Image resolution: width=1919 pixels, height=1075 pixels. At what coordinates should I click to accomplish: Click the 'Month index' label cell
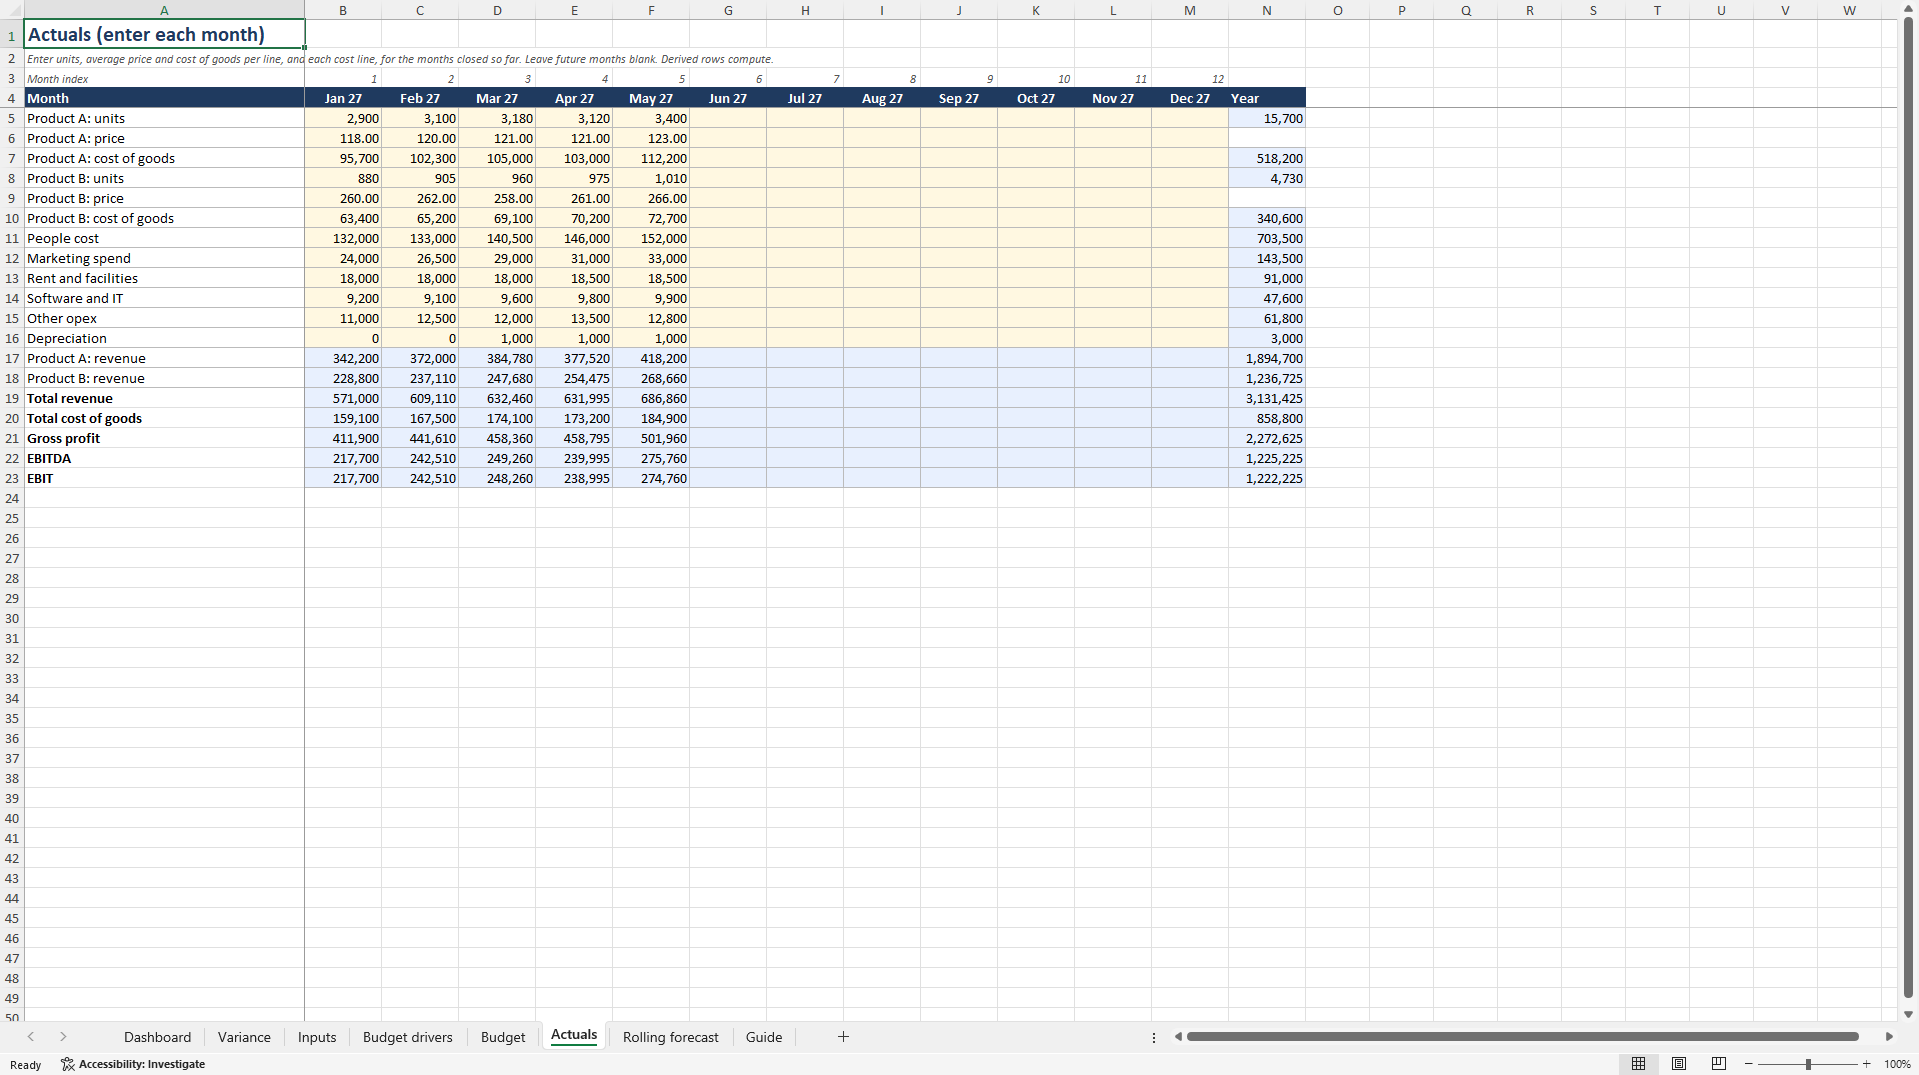click(x=164, y=78)
